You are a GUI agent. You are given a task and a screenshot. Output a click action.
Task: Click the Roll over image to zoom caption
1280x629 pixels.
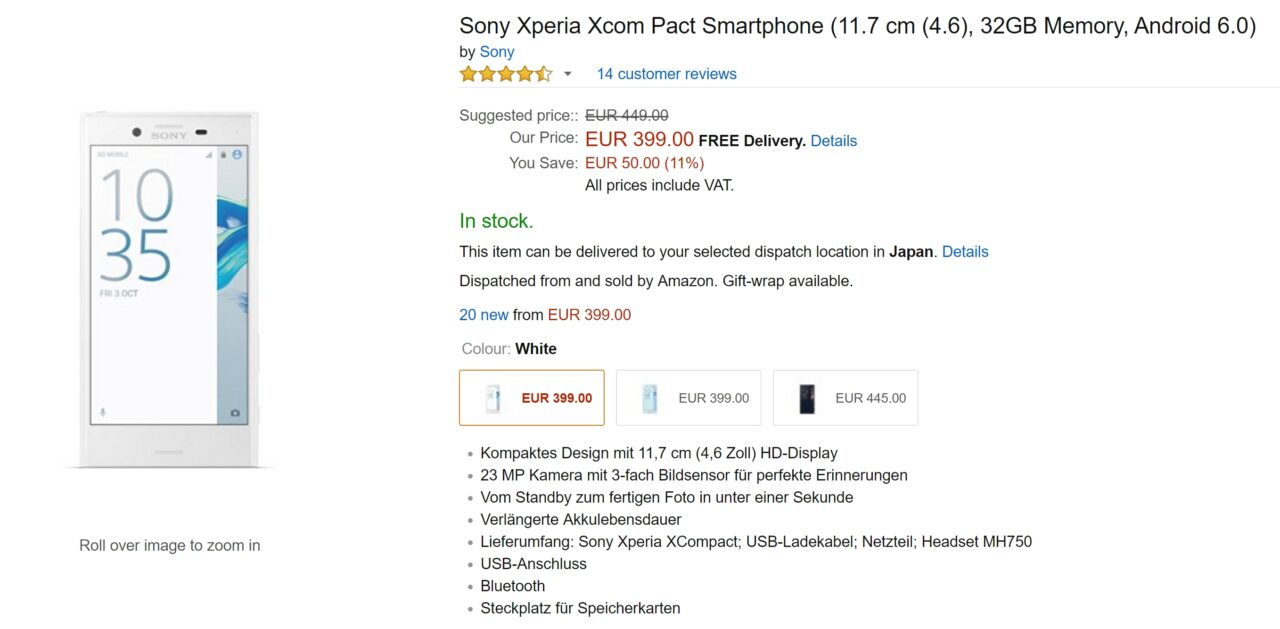click(x=170, y=545)
